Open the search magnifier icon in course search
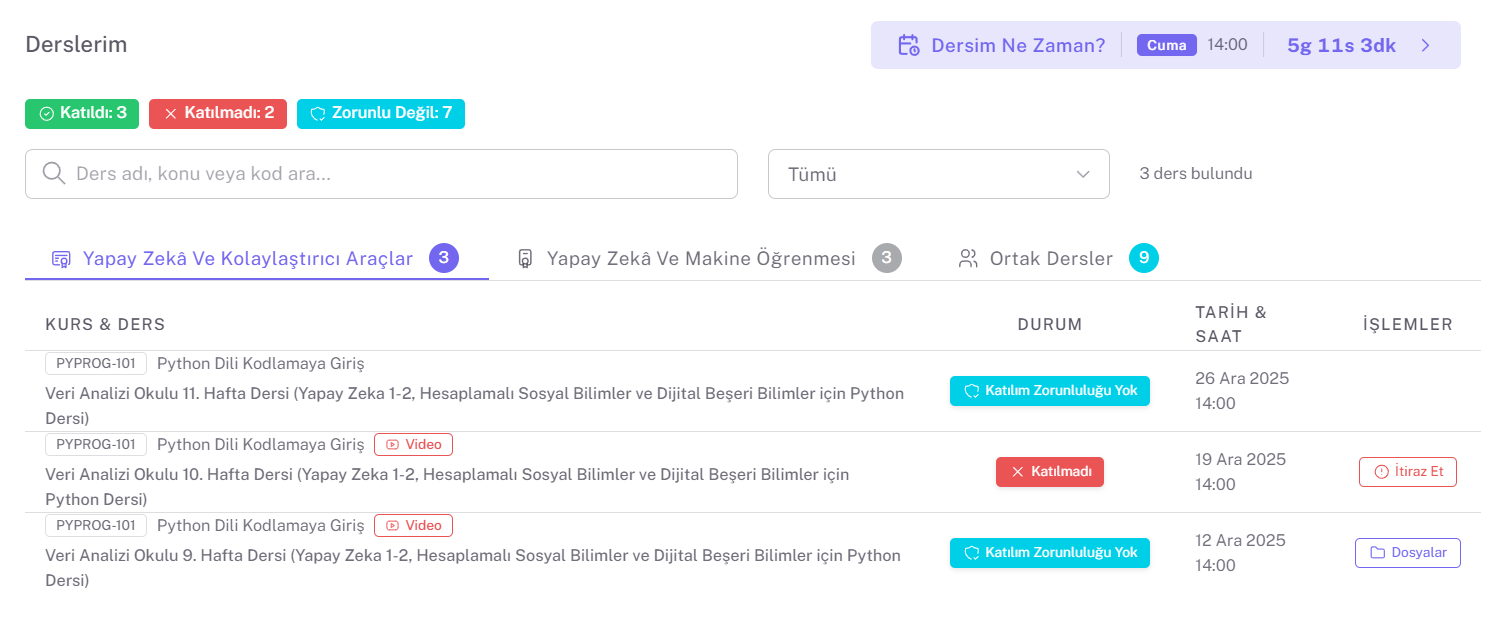 point(54,173)
